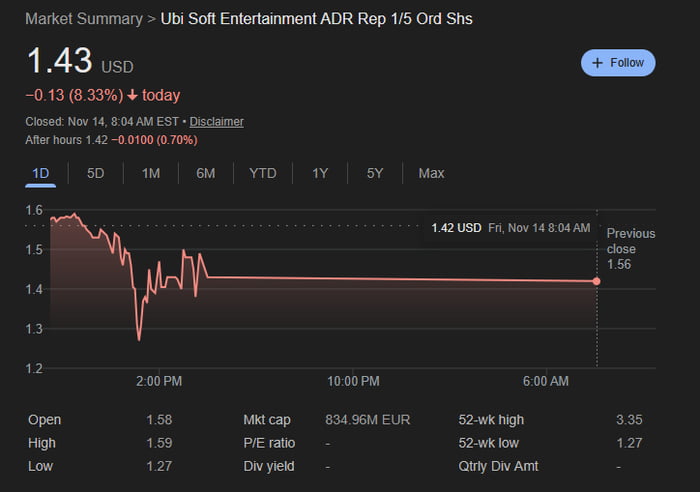
Task: Click the chart's lowest price dip
Action: tap(139, 340)
